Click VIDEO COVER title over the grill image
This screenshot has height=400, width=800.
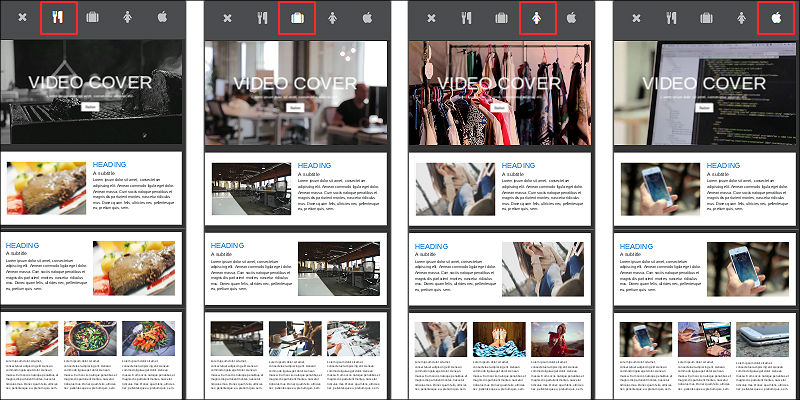(90, 83)
